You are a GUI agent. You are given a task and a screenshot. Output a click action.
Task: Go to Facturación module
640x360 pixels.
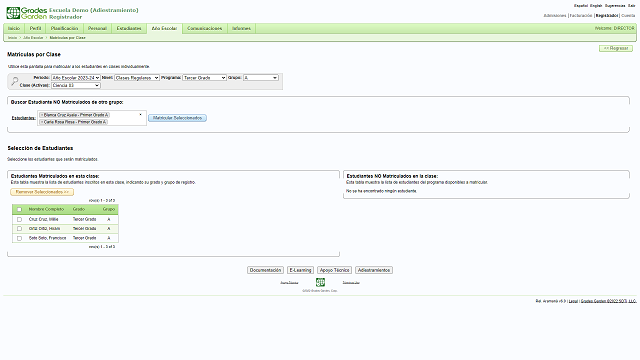[581, 16]
